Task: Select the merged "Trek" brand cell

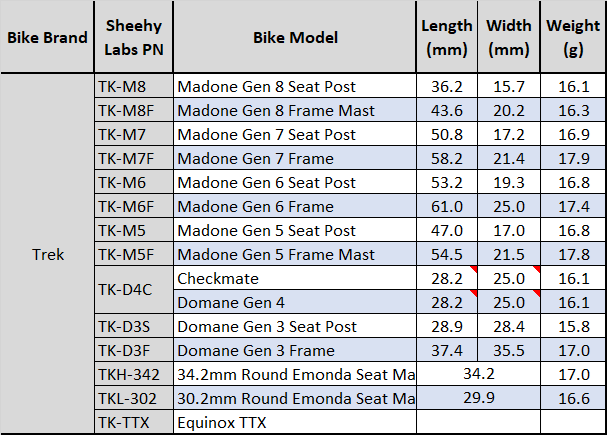Action: (47, 254)
